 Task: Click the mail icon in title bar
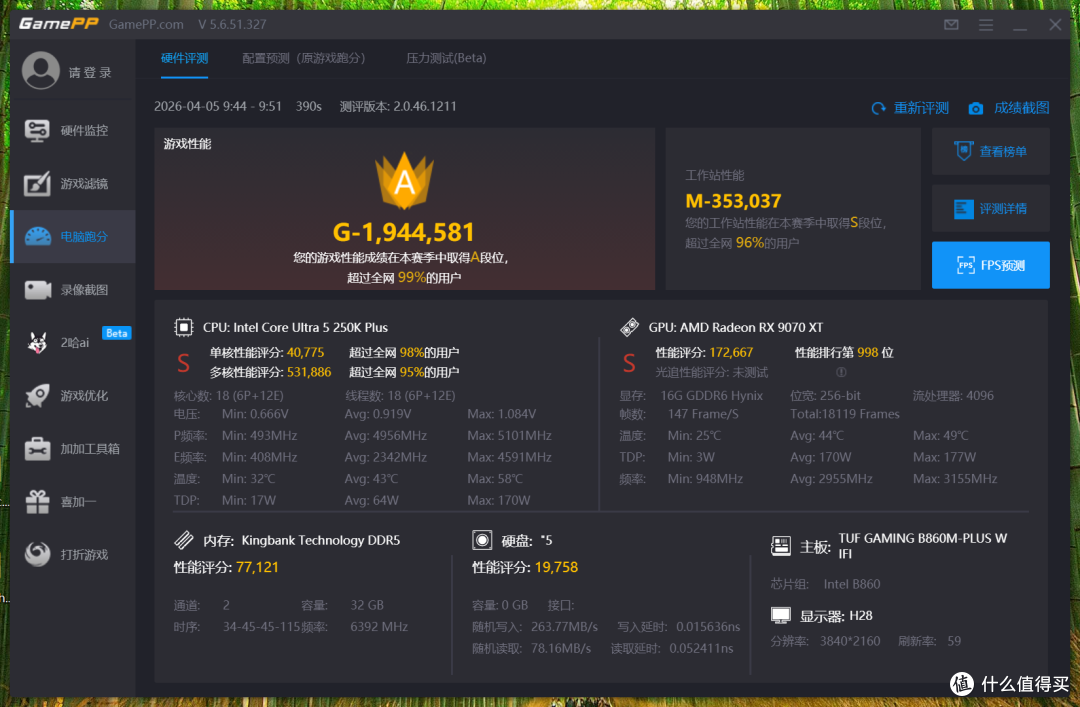coord(951,25)
